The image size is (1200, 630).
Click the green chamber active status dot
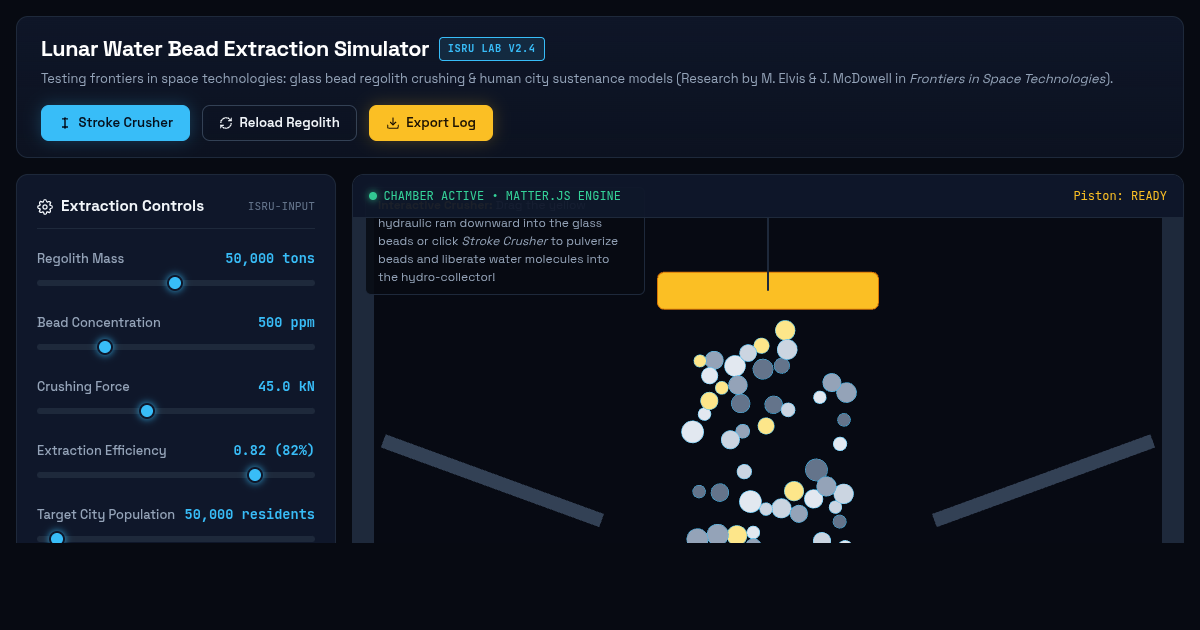(x=373, y=196)
